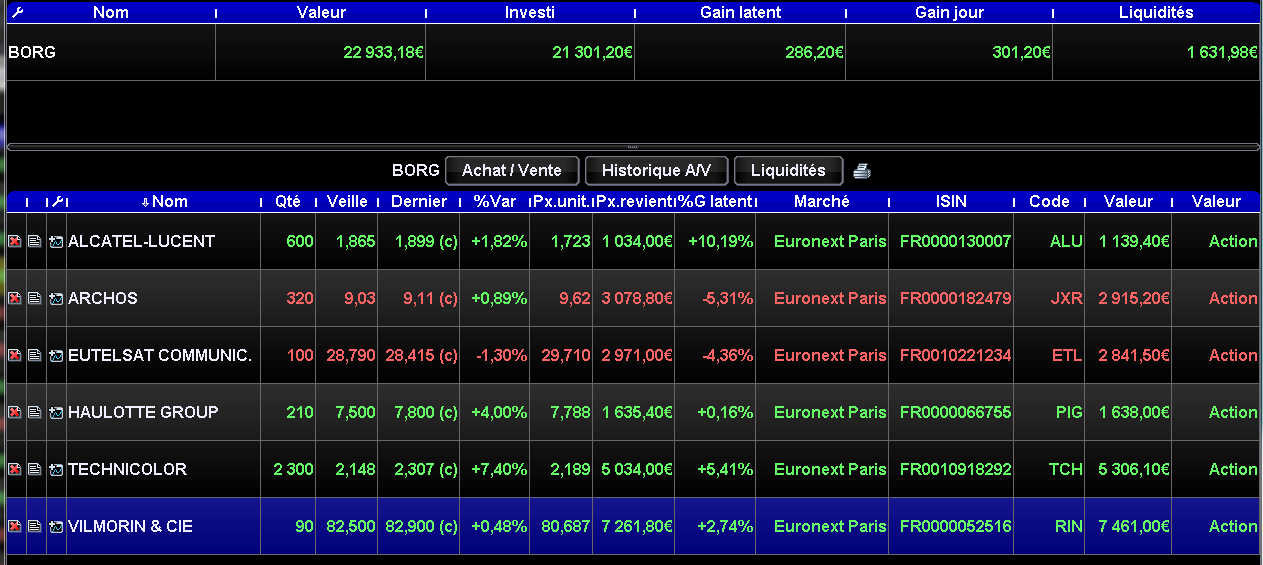This screenshot has width=1263, height=565.
Task: Open the note icon on ARCHOS row
Action: coord(35,299)
